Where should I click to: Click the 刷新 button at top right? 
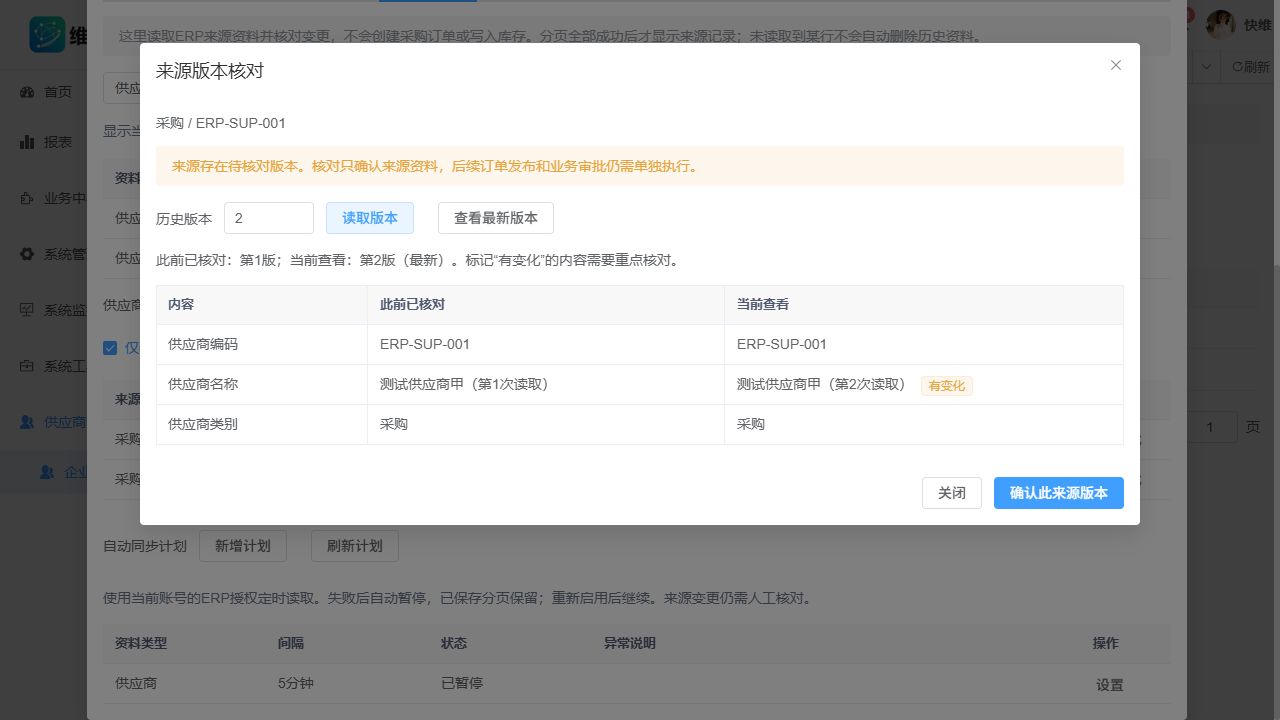[1250, 67]
